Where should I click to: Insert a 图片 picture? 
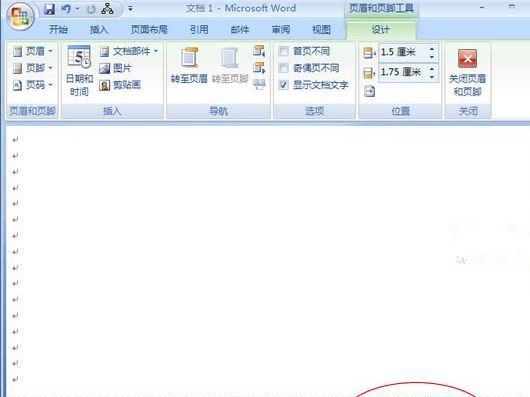pyautogui.click(x=115, y=68)
